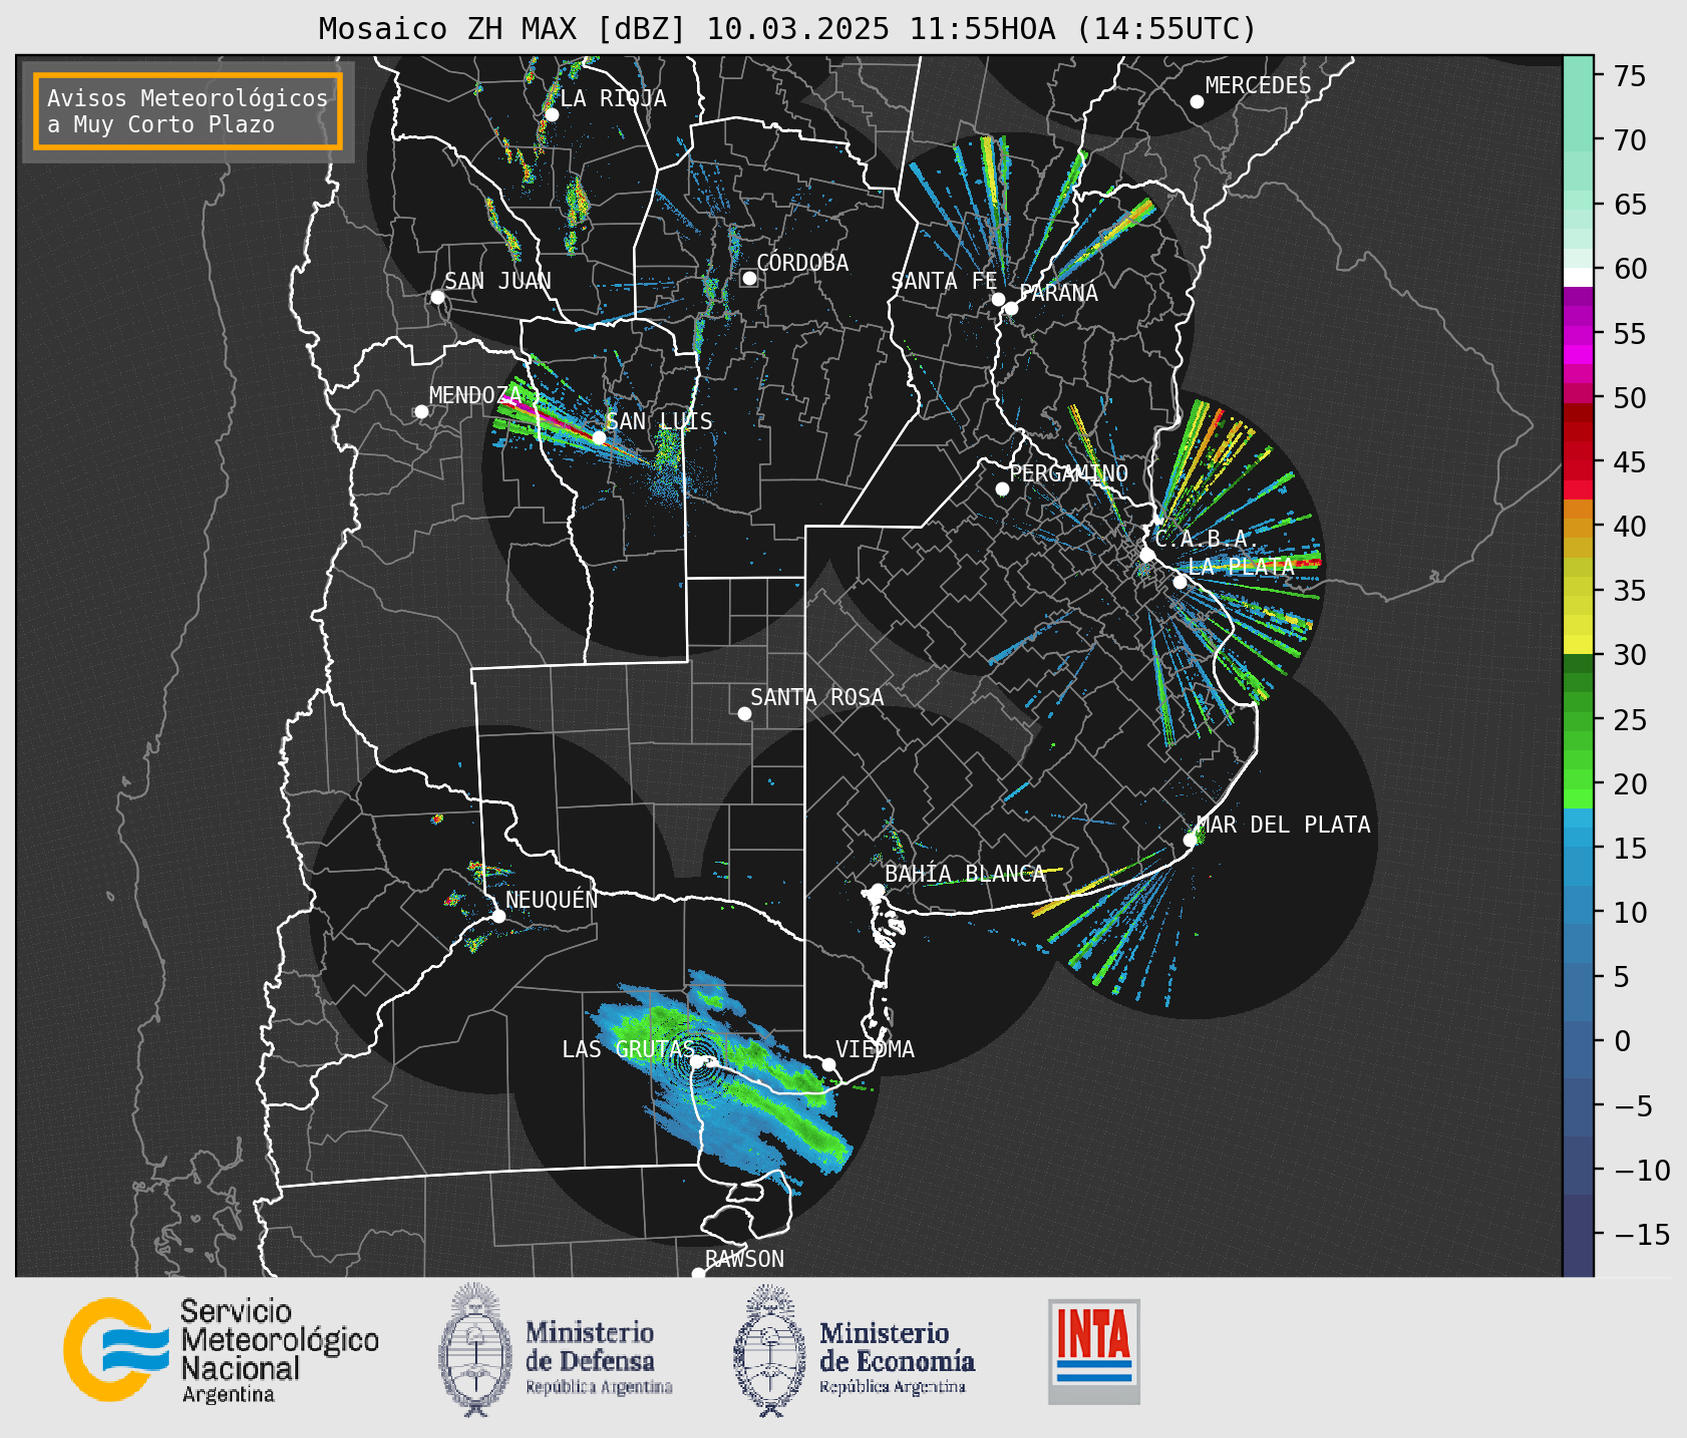Image resolution: width=1687 pixels, height=1438 pixels.
Task: Click the SANTA ROSA label text
Action: tap(817, 696)
